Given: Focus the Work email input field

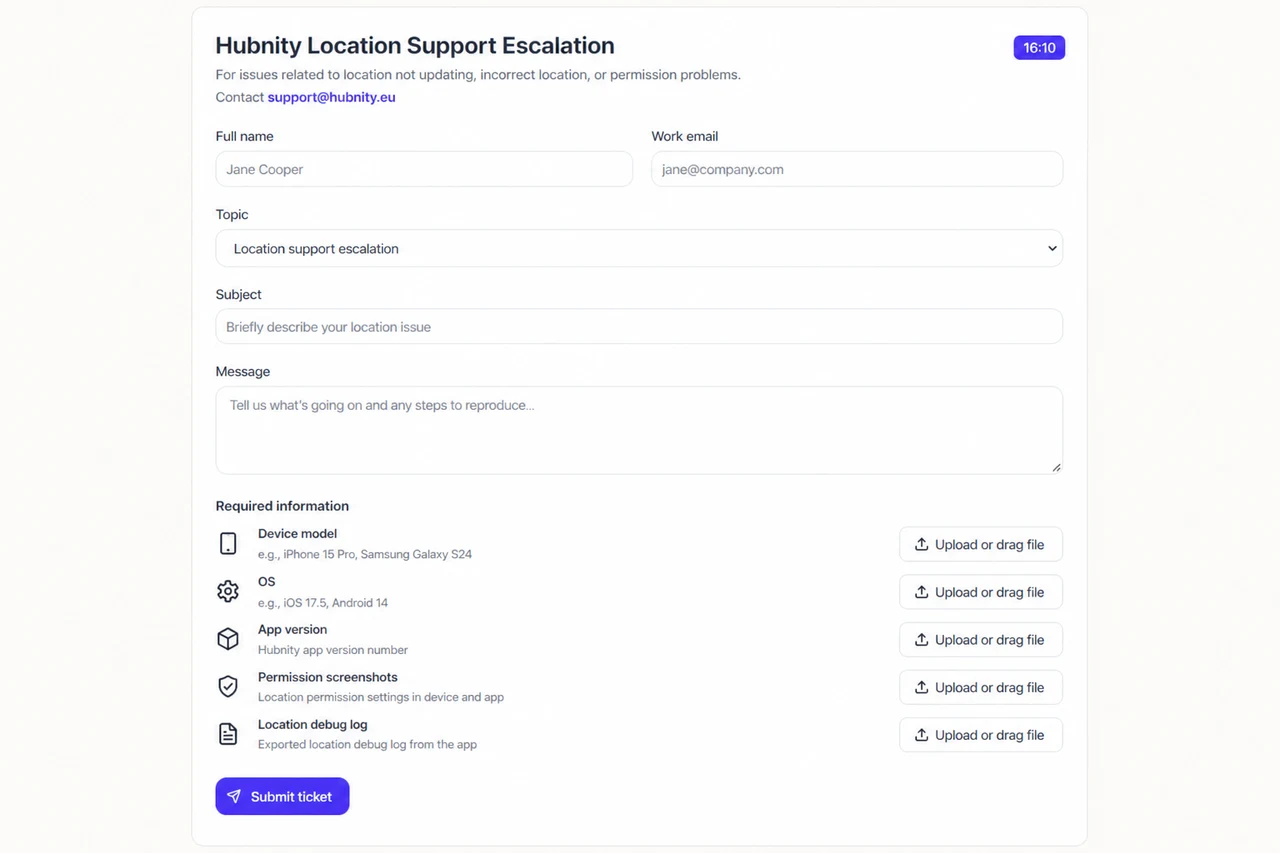Looking at the screenshot, I should point(857,169).
